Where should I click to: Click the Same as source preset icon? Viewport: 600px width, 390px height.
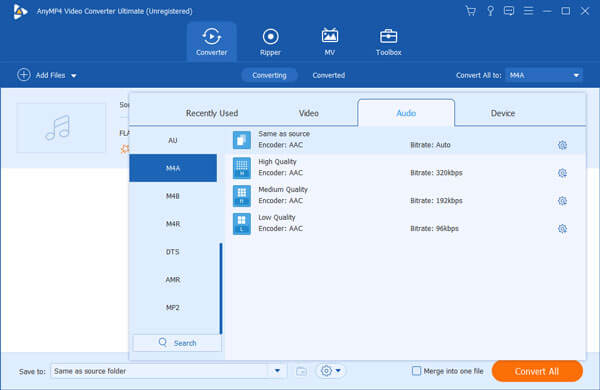242,140
